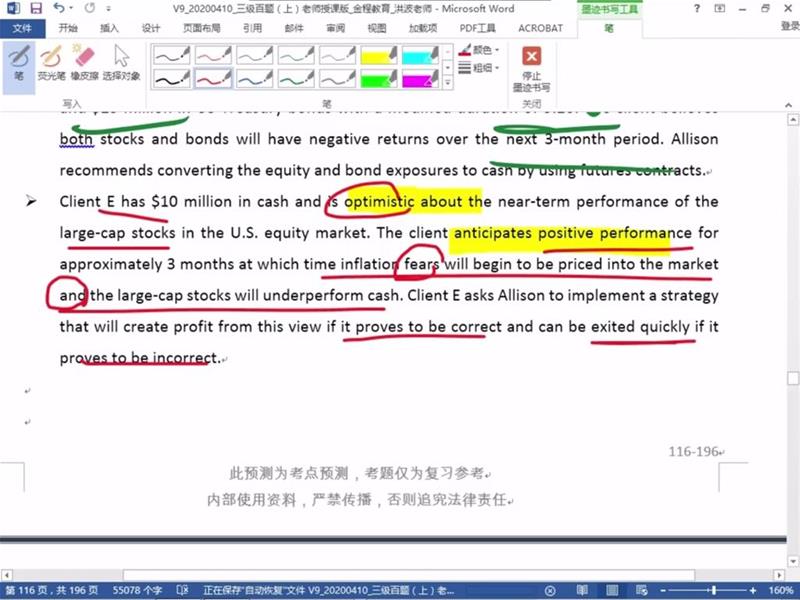The width and height of the screenshot is (800, 600).
Task: Click the horizontal scrollbar left arrow
Action: tap(6, 575)
